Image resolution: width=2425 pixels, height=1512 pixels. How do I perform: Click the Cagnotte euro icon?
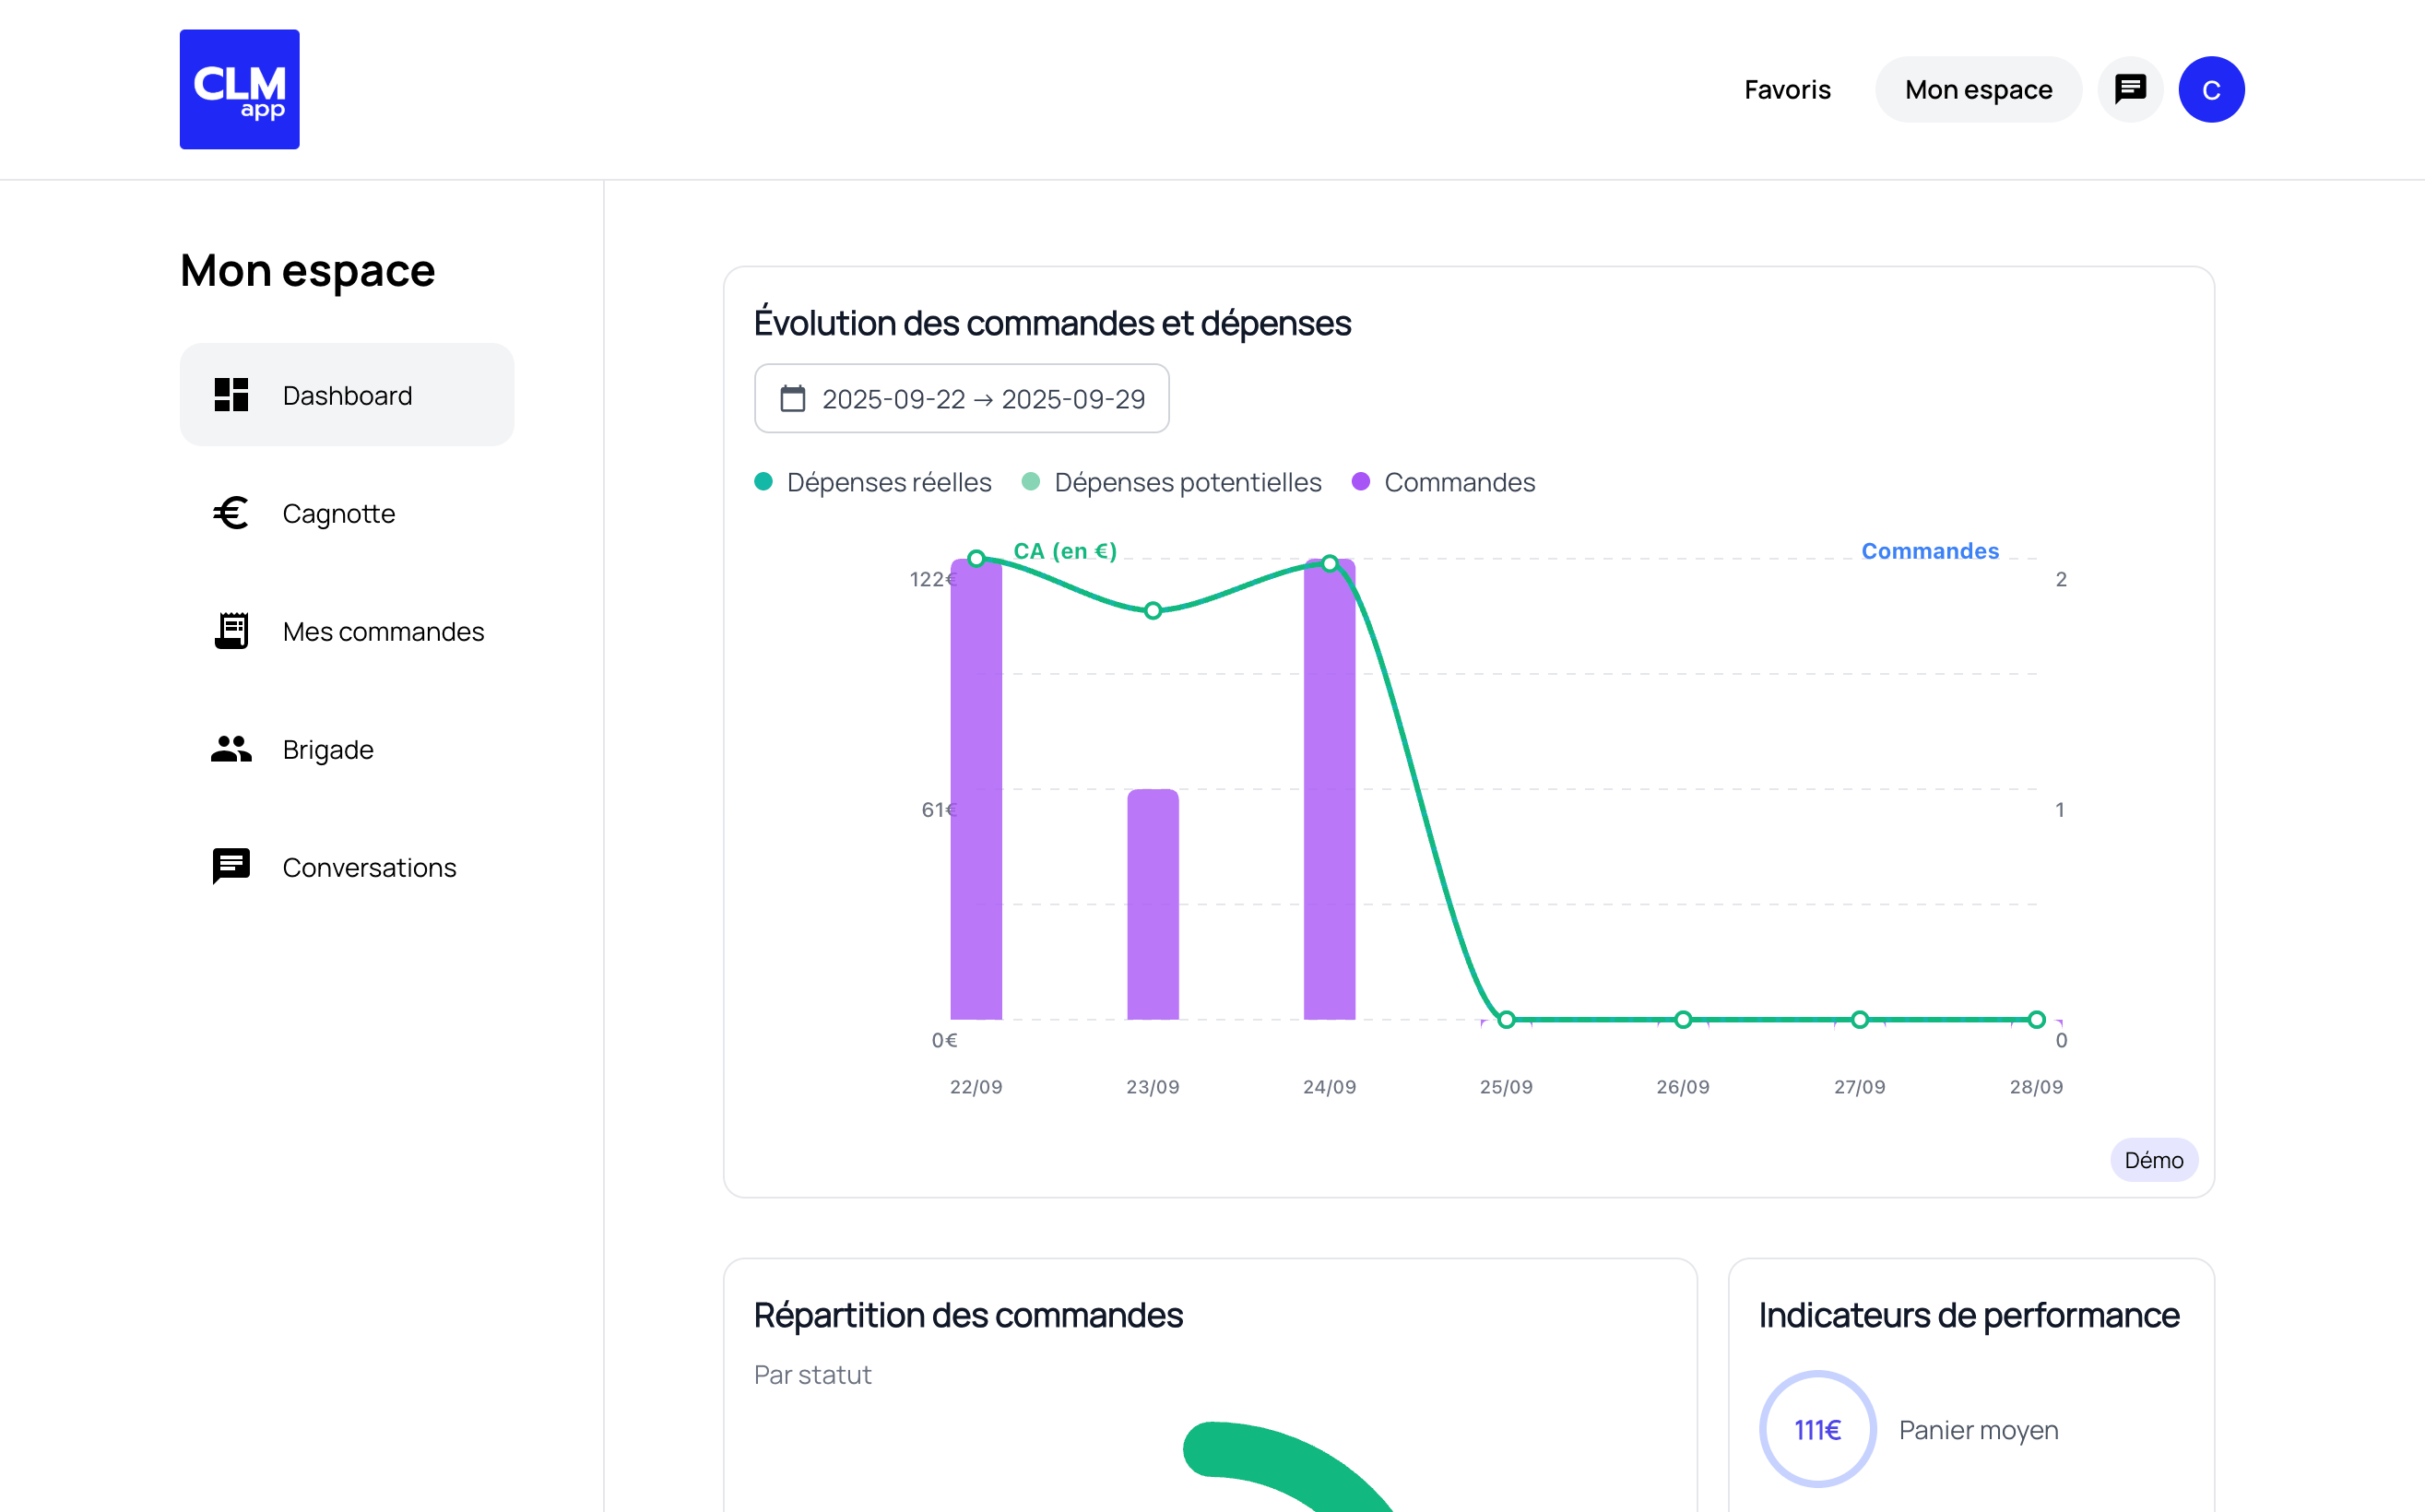point(231,513)
